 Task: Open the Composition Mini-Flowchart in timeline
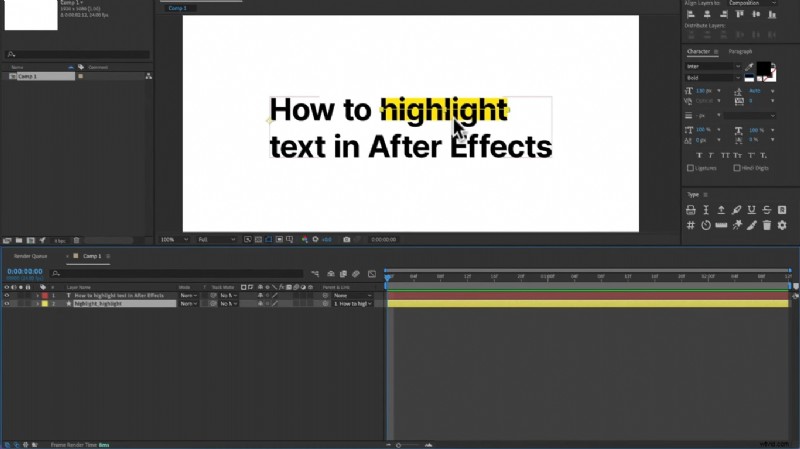click(315, 274)
